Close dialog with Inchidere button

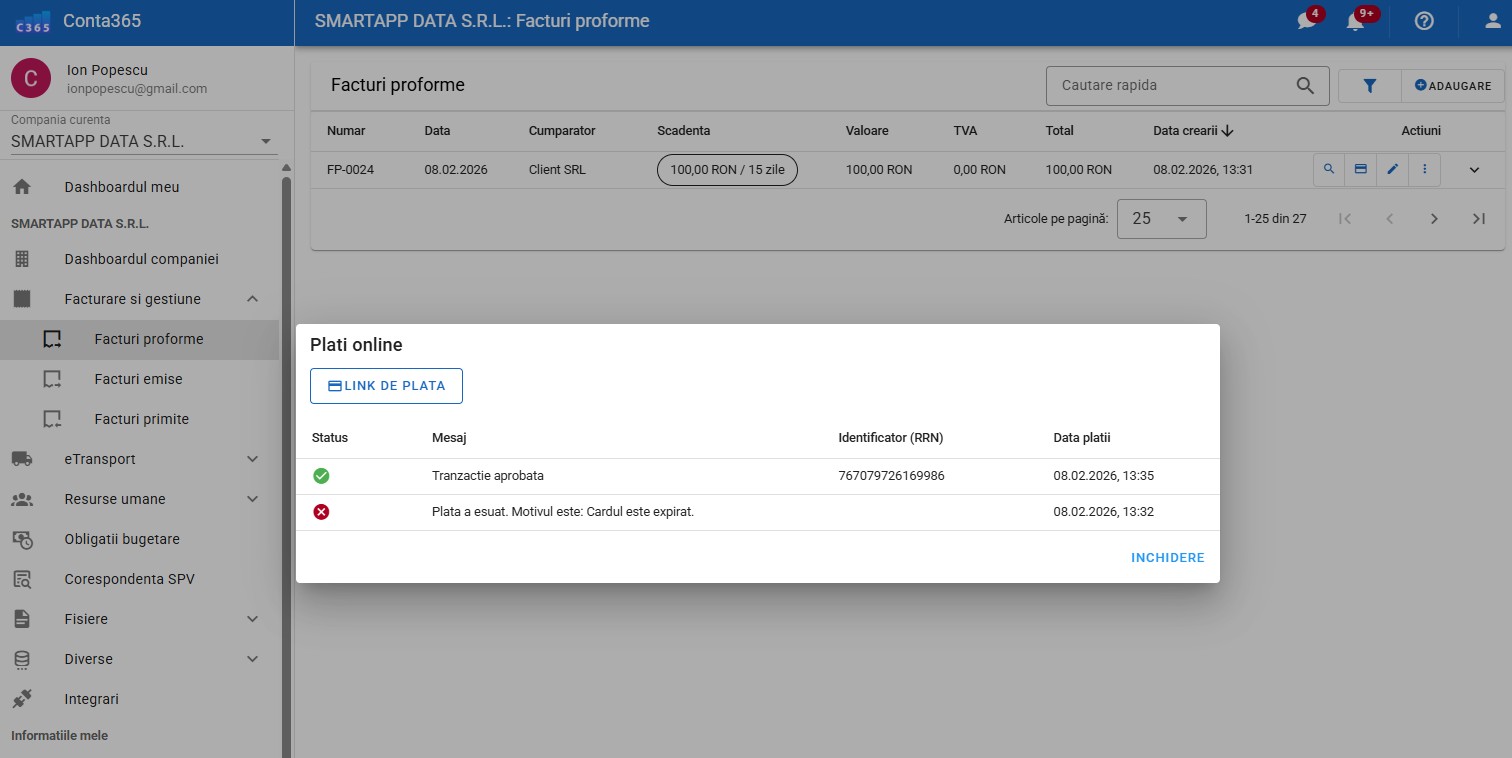tap(1167, 558)
